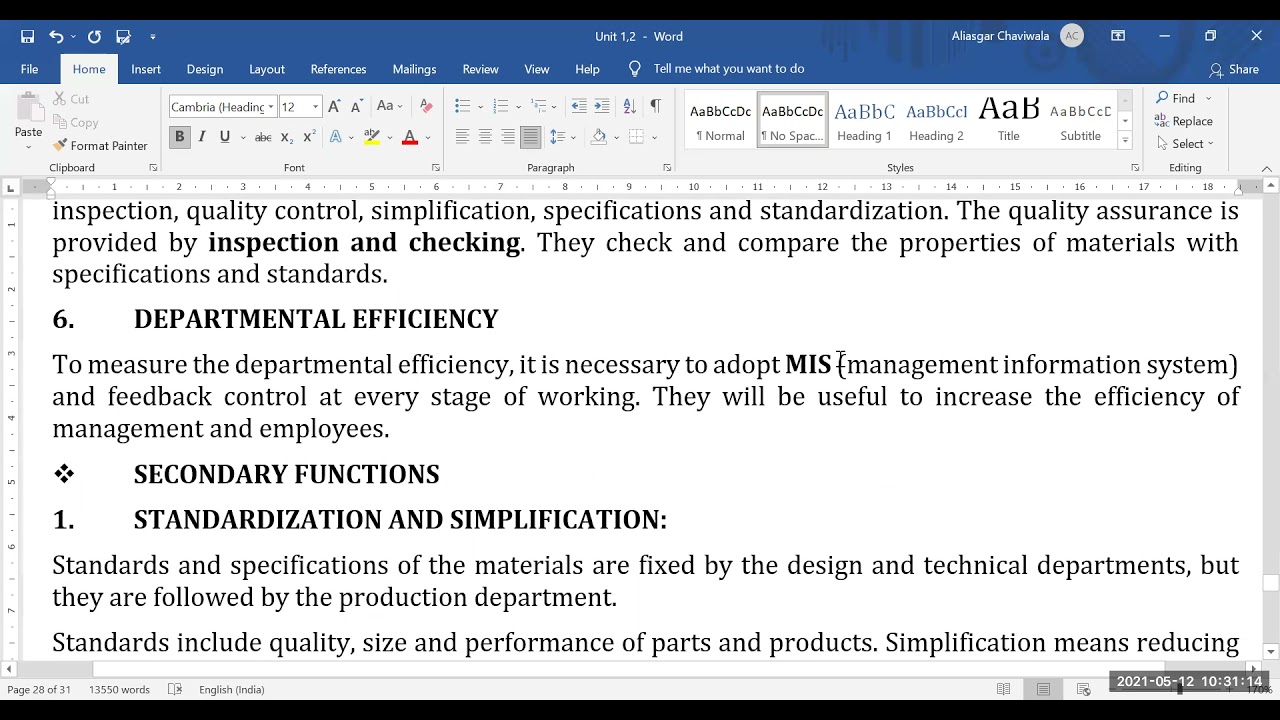Switch to the Insert tab
Image resolution: width=1280 pixels, height=720 pixels.
(146, 69)
